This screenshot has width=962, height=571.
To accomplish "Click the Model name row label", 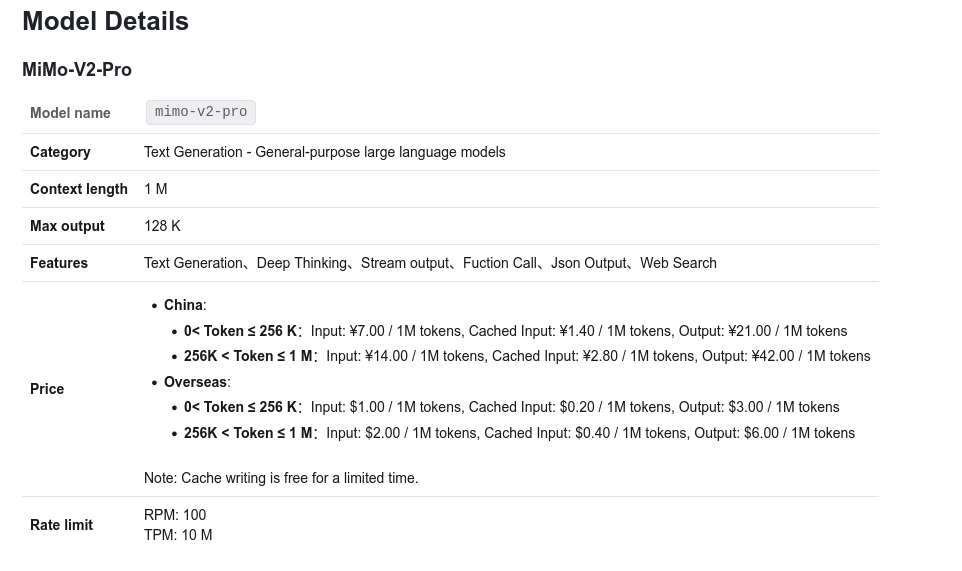I will [x=70, y=113].
